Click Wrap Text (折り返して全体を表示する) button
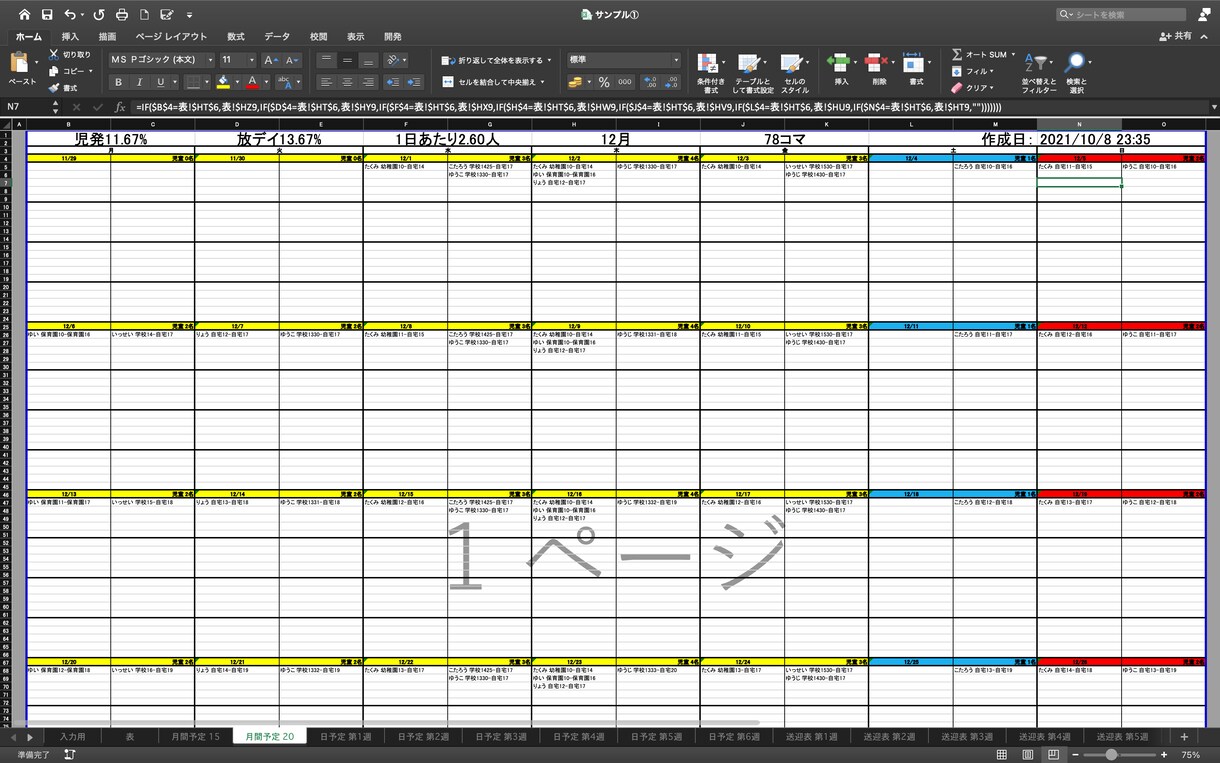This screenshot has width=1220, height=763. (x=495, y=60)
